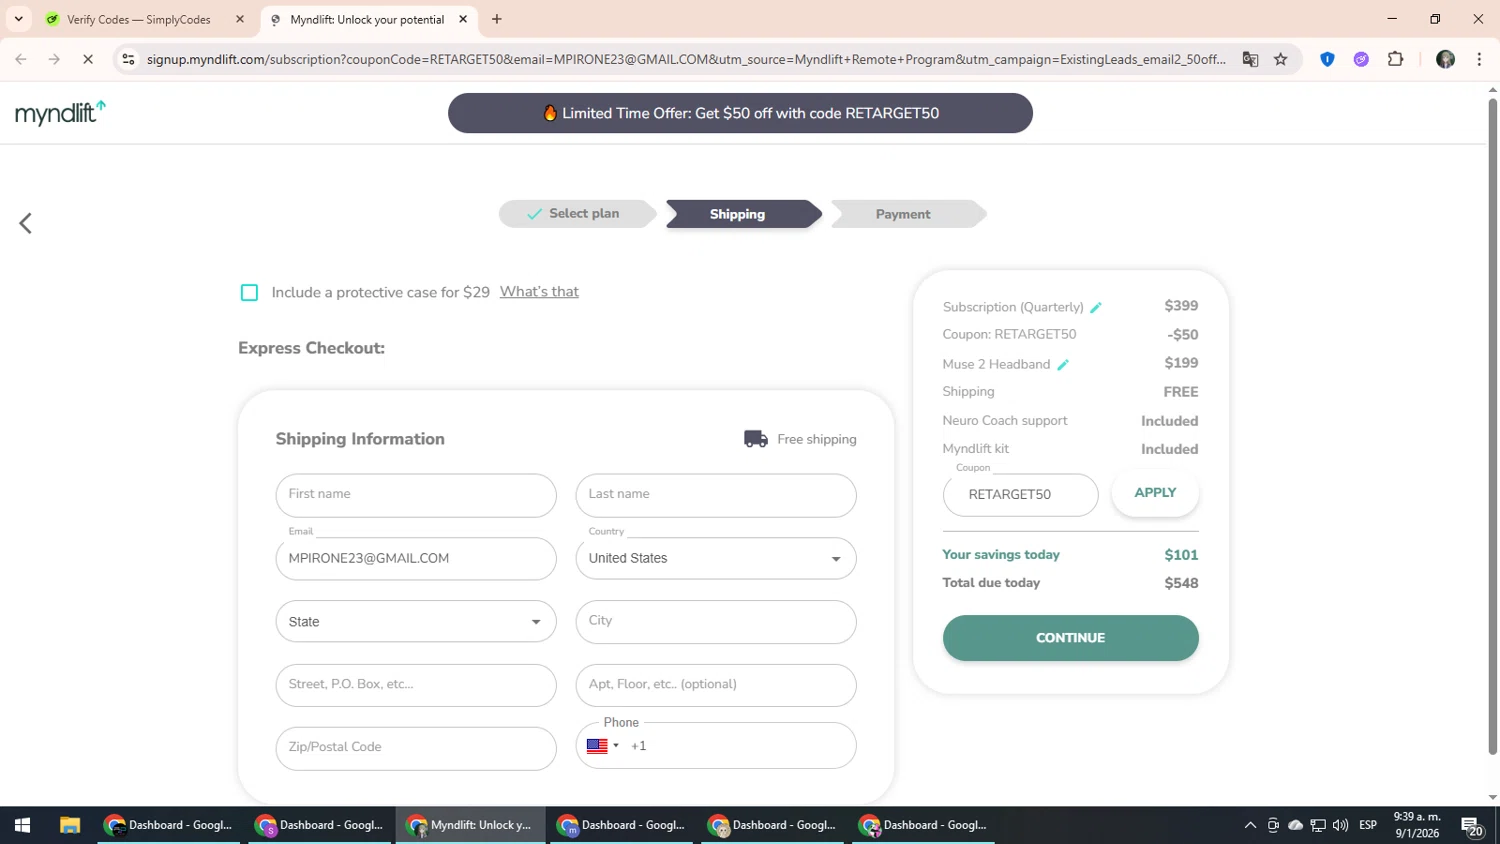Click the City field

716,622
